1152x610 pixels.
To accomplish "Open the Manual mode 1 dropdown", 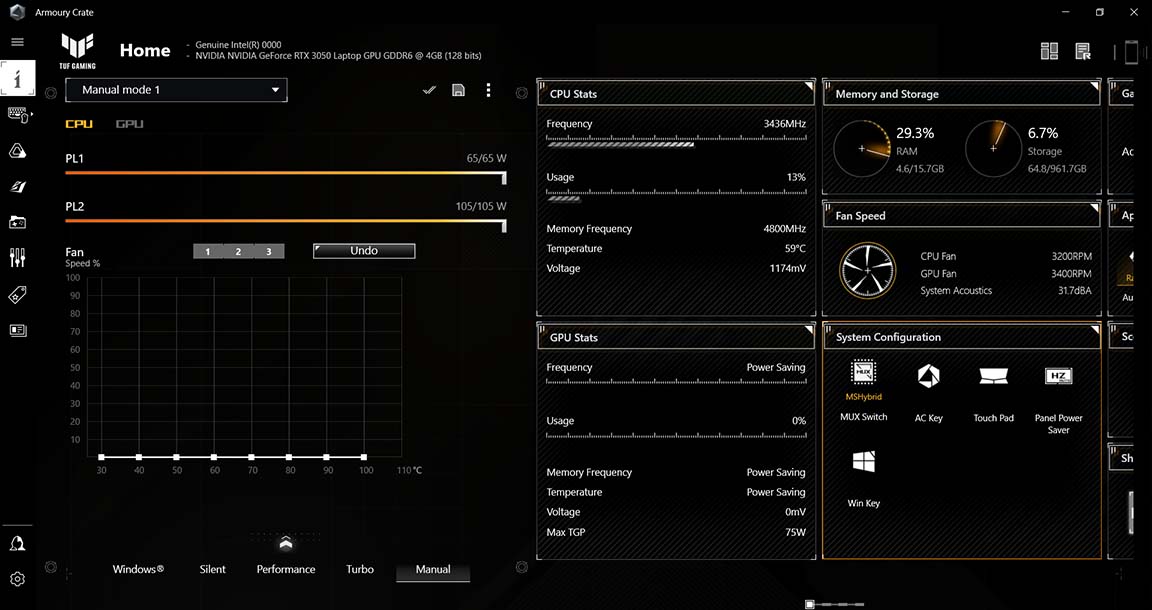I will tap(176, 90).
